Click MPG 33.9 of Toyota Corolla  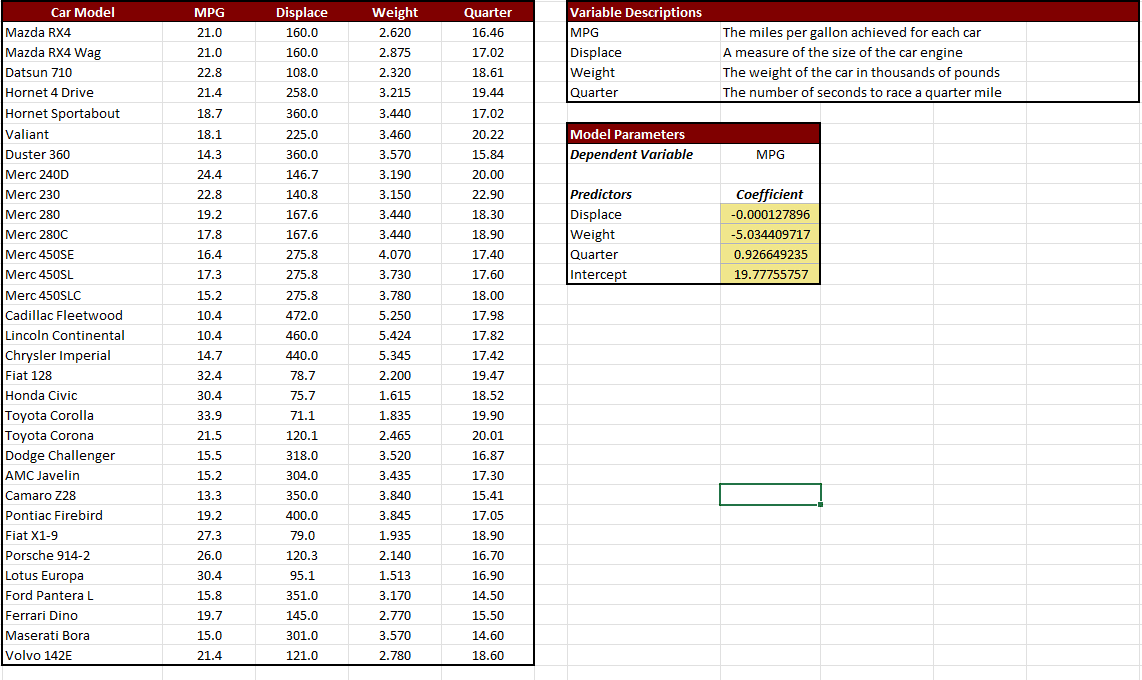pyautogui.click(x=209, y=416)
